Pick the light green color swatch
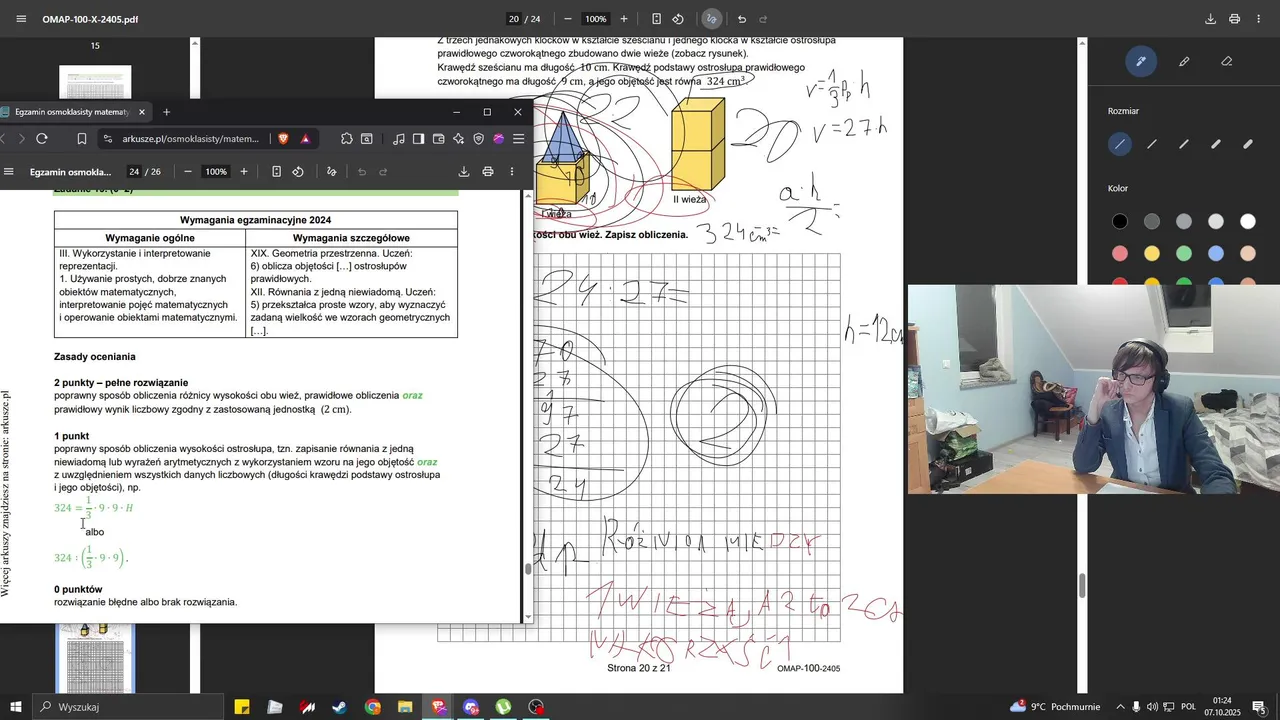Image resolution: width=1280 pixels, height=720 pixels. coord(1184,253)
